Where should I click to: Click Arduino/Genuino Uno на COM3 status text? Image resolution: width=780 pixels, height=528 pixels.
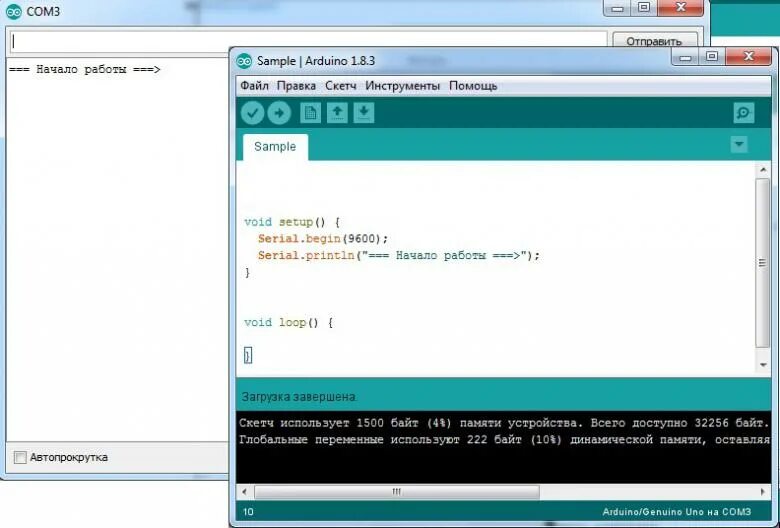[677, 512]
